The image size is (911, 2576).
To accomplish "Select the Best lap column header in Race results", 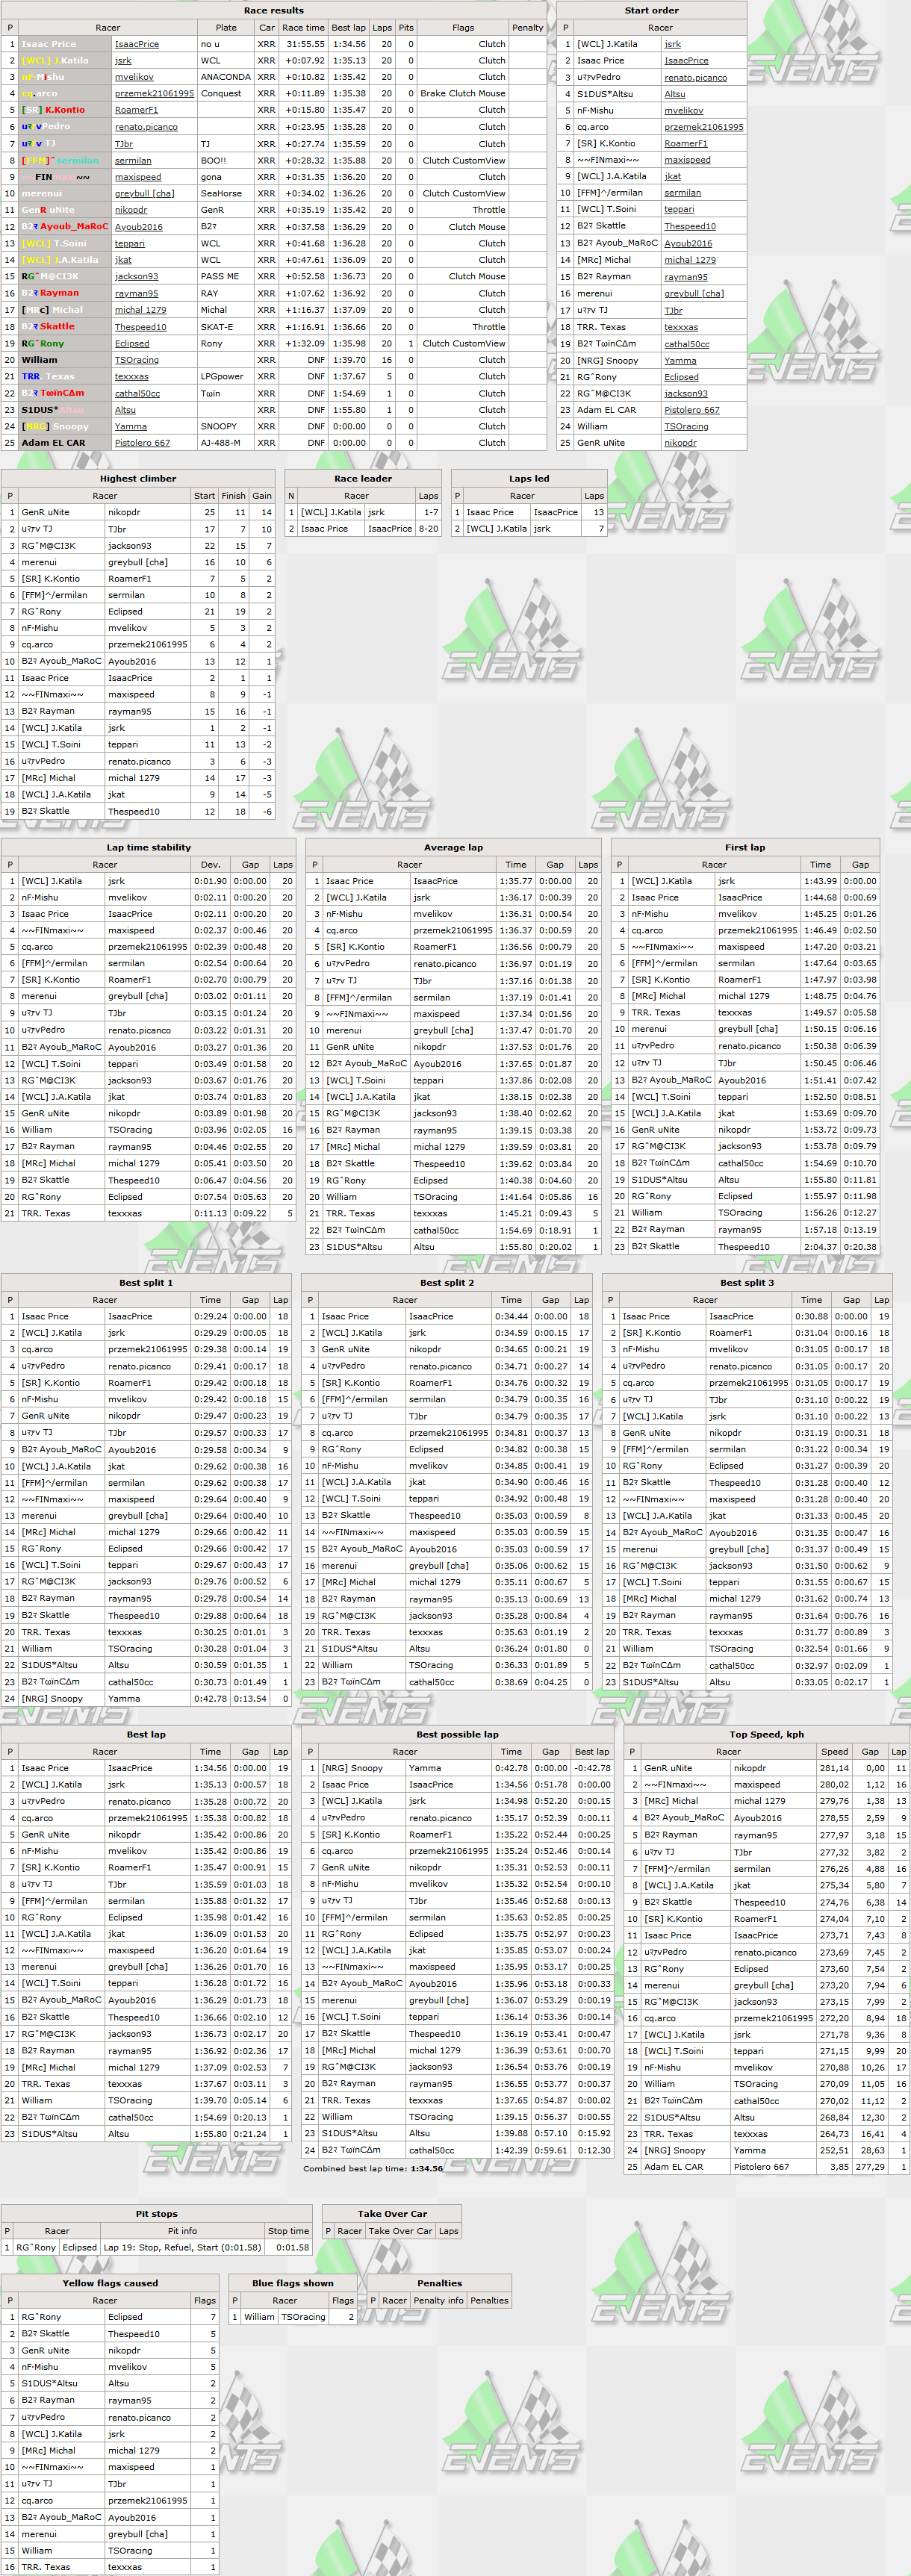I will [x=349, y=27].
